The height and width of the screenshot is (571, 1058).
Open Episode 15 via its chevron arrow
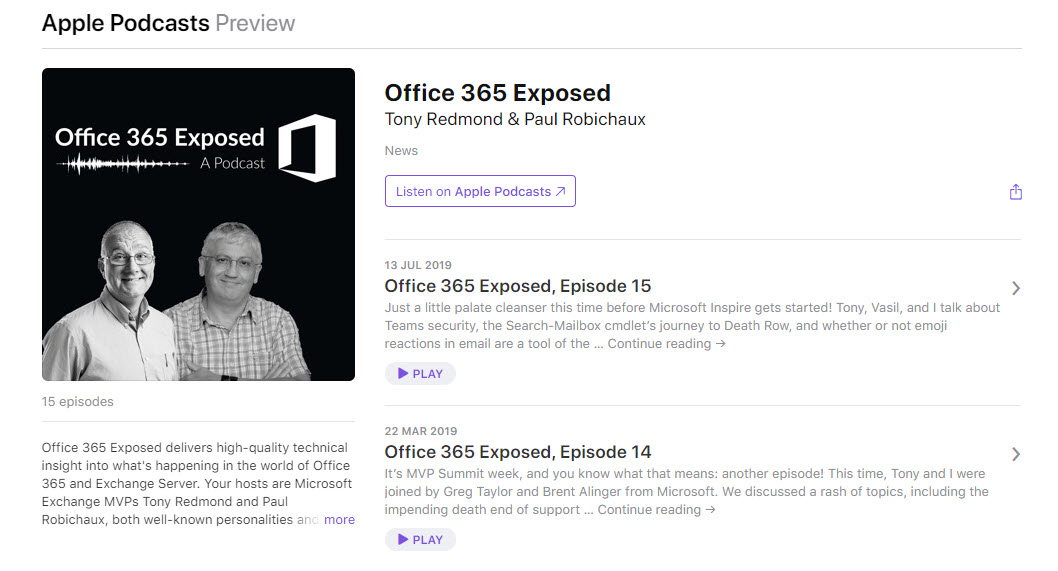coord(1015,288)
